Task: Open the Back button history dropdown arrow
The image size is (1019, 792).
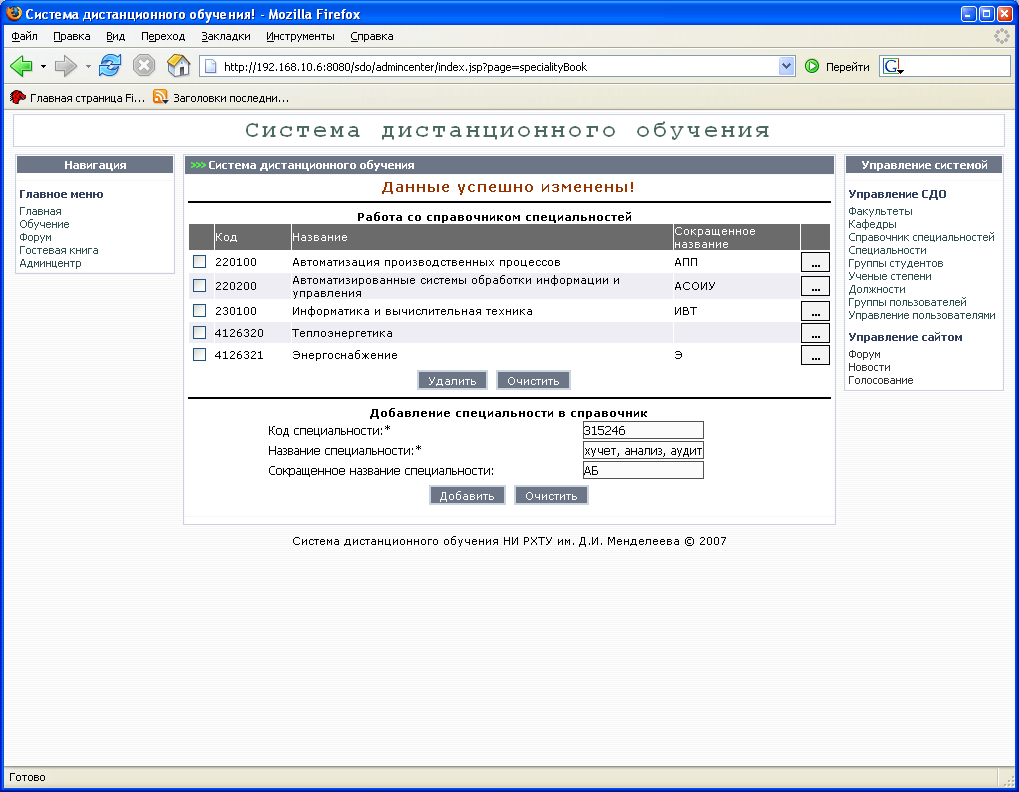Action: coord(44,66)
